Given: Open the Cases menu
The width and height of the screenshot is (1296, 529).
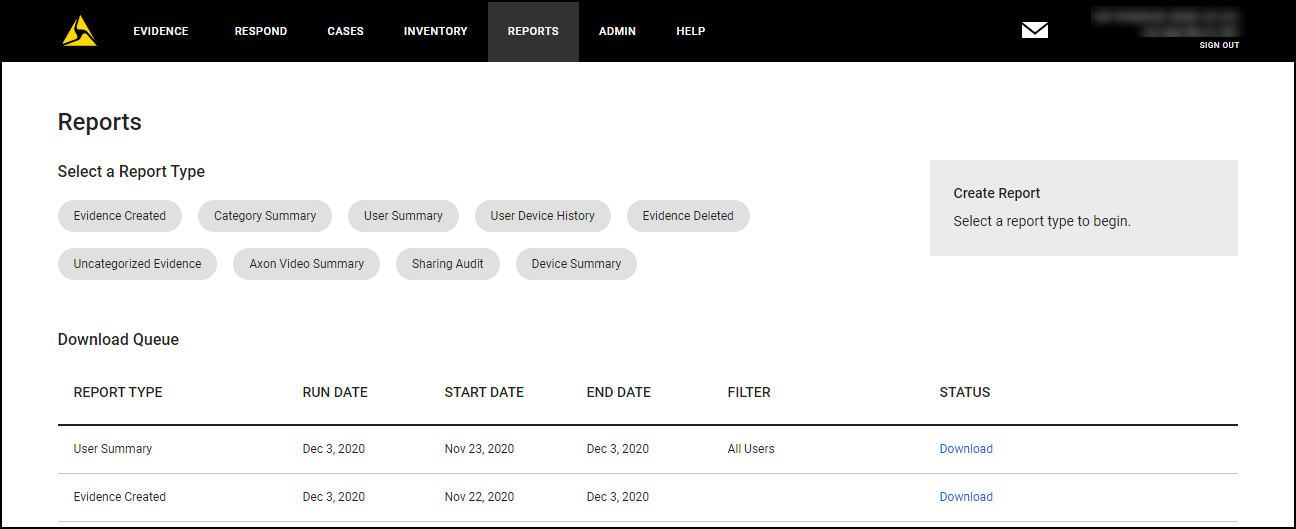Looking at the screenshot, I should (x=345, y=31).
